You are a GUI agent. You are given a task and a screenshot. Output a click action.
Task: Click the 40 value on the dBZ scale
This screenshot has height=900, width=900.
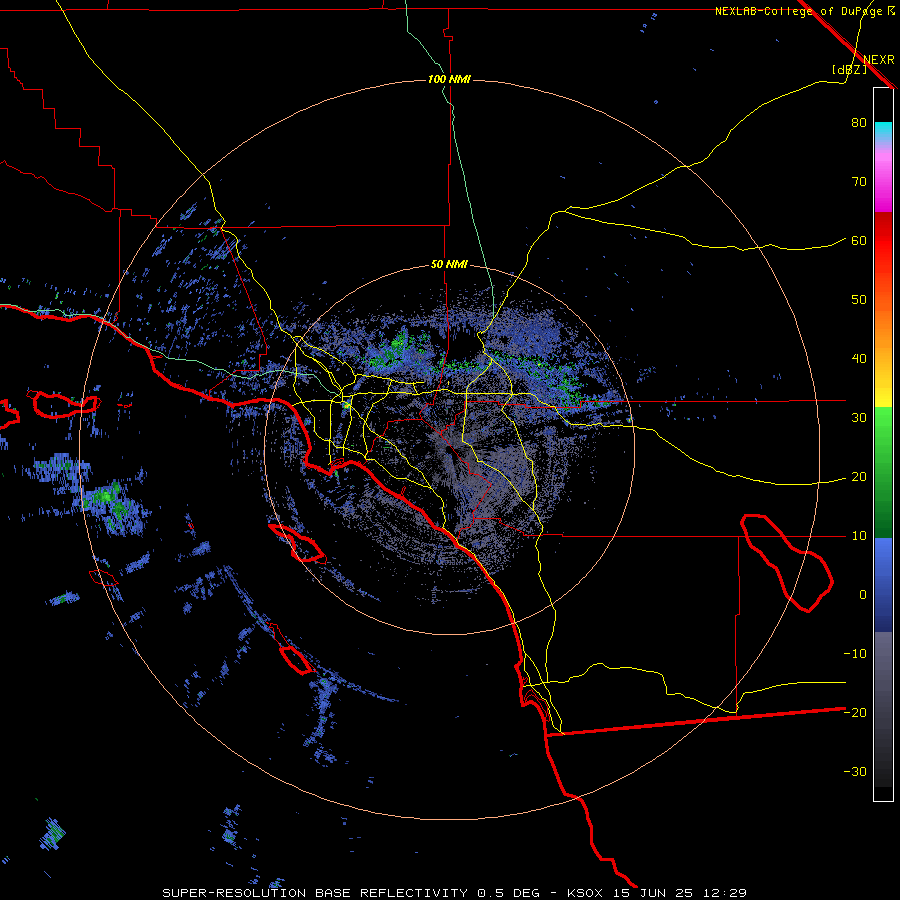click(x=859, y=359)
